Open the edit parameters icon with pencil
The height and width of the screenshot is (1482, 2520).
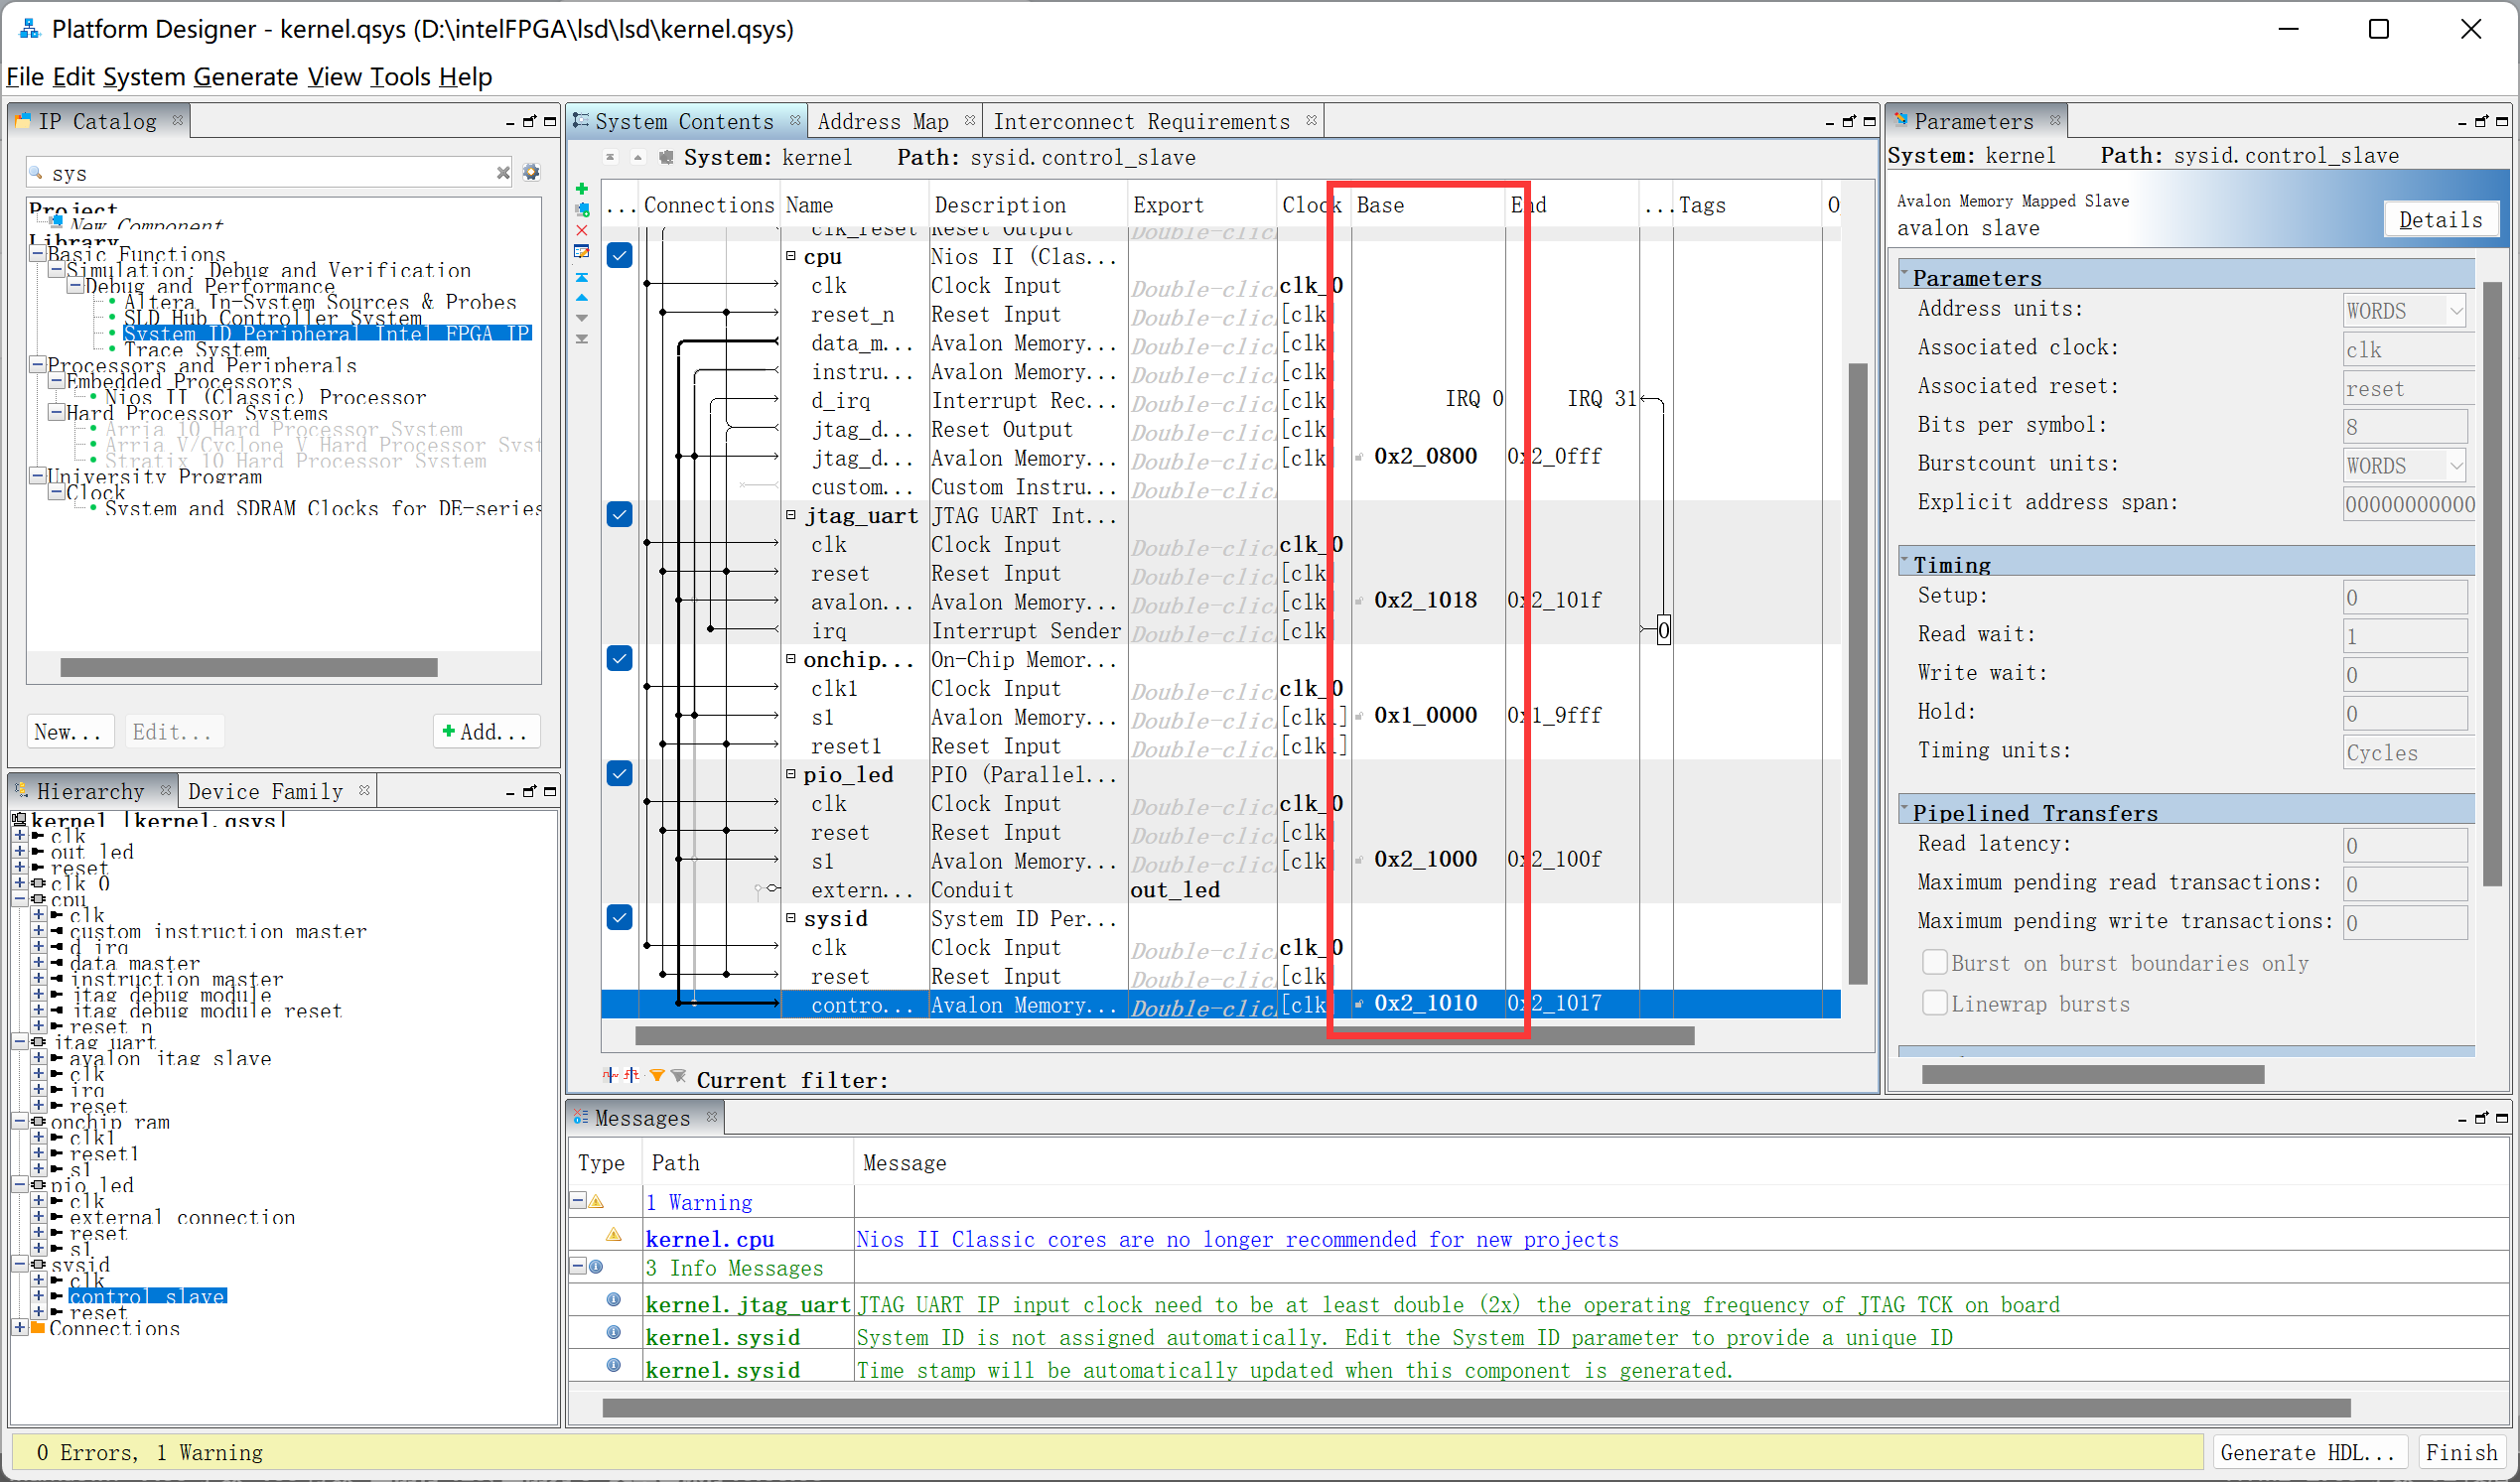[x=582, y=252]
